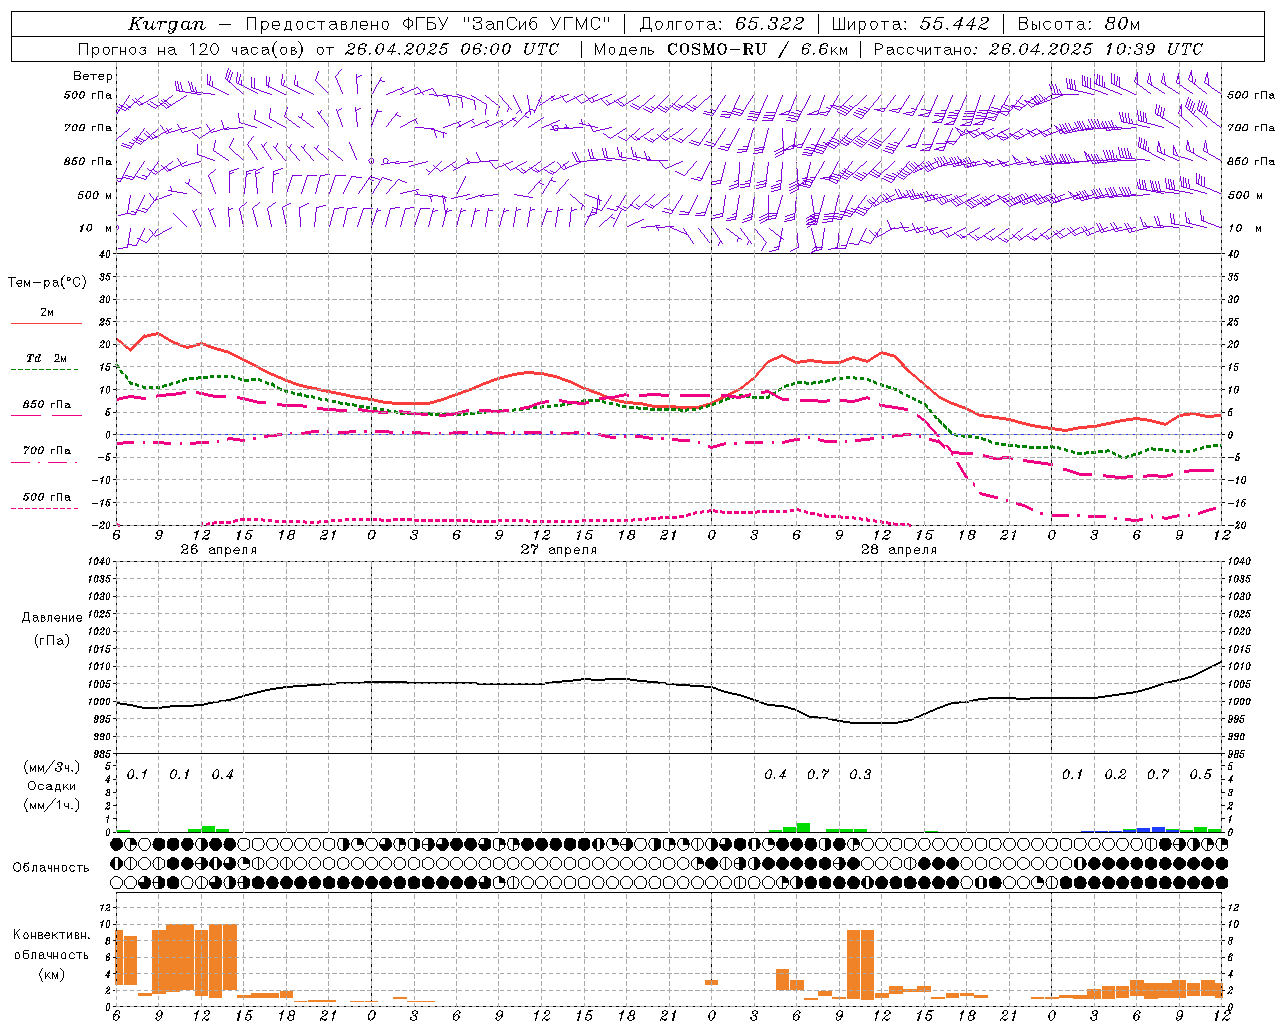Click the Широта: 55.442 value

pyautogui.click(x=911, y=24)
